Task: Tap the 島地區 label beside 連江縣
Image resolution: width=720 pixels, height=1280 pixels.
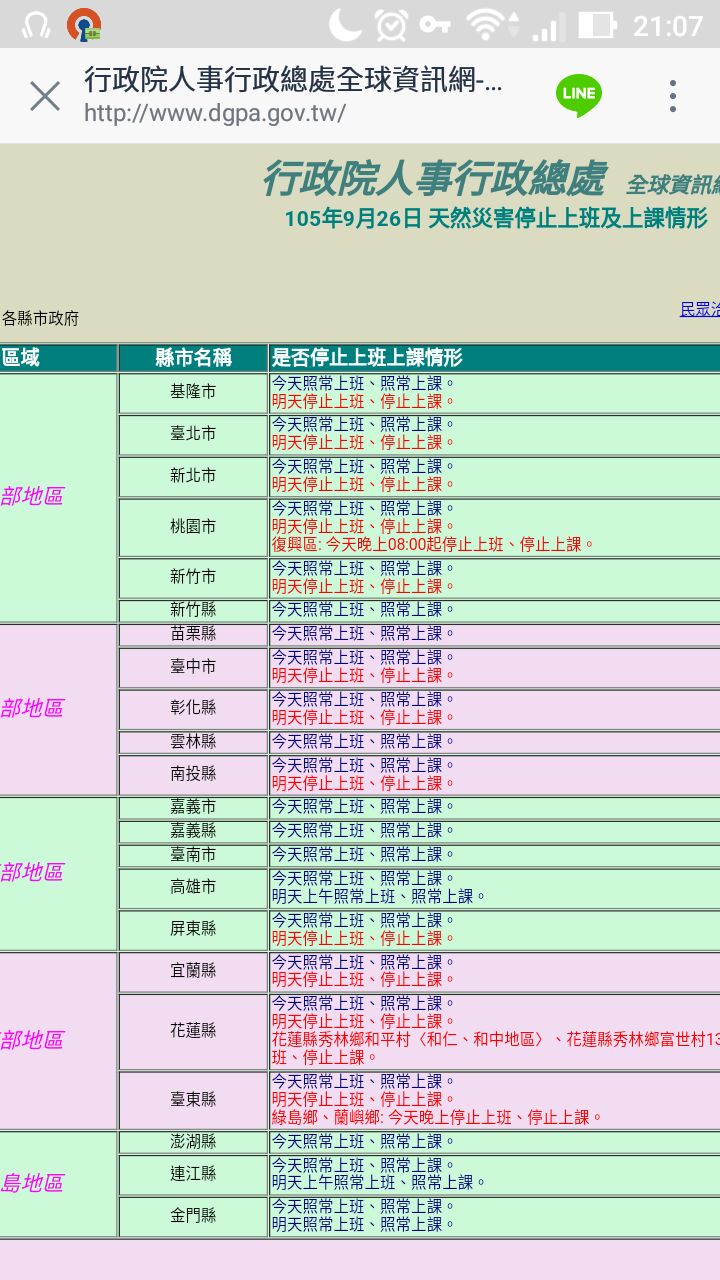Action: (32, 1184)
